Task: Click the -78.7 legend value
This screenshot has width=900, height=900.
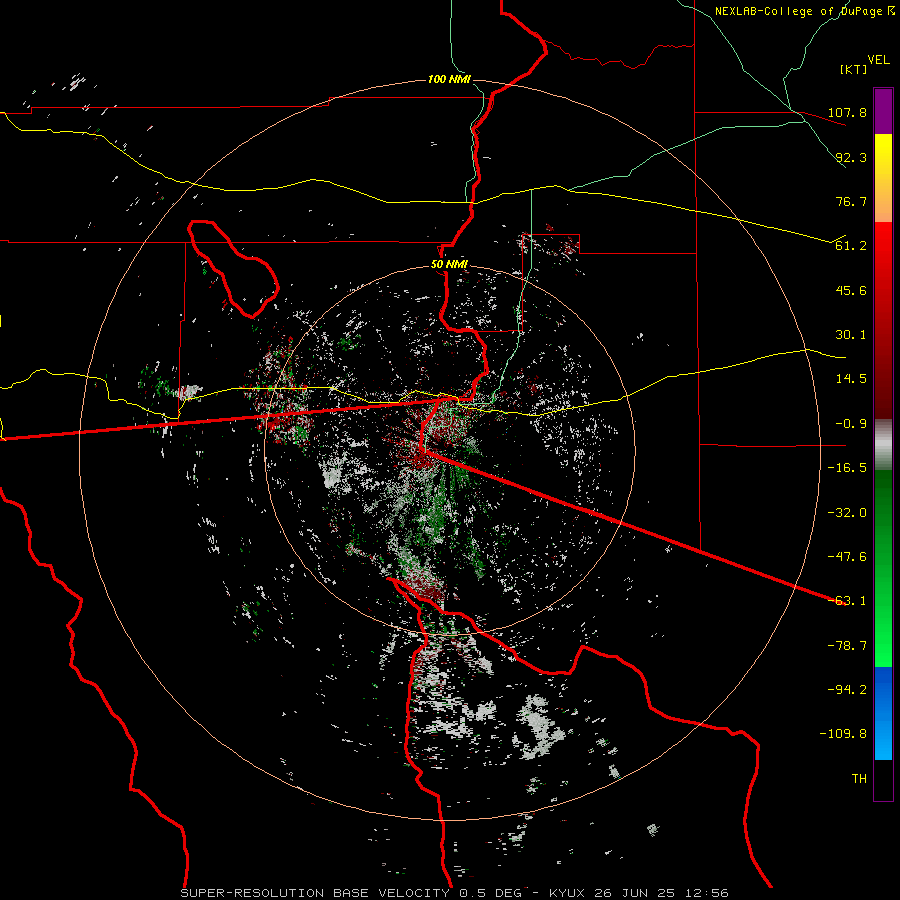Action: 847,646
